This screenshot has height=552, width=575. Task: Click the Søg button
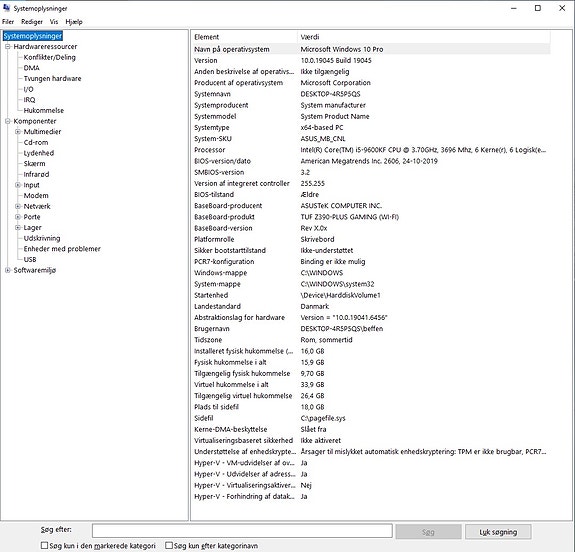428,532
